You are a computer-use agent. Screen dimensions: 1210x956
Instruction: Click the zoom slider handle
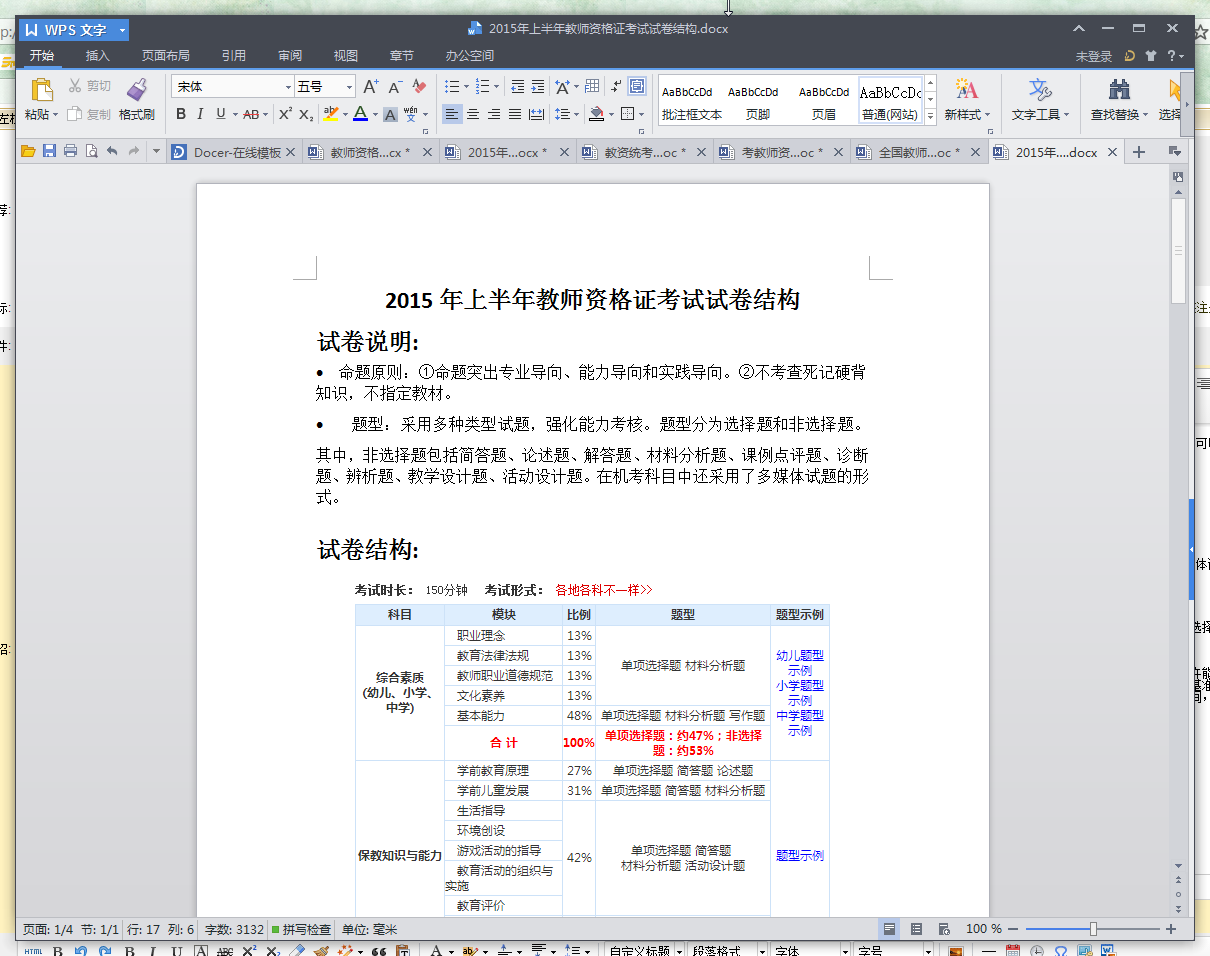[x=1094, y=929]
